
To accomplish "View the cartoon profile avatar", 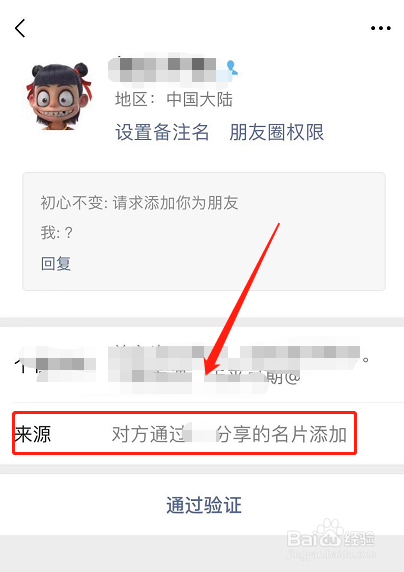I will [x=58, y=96].
